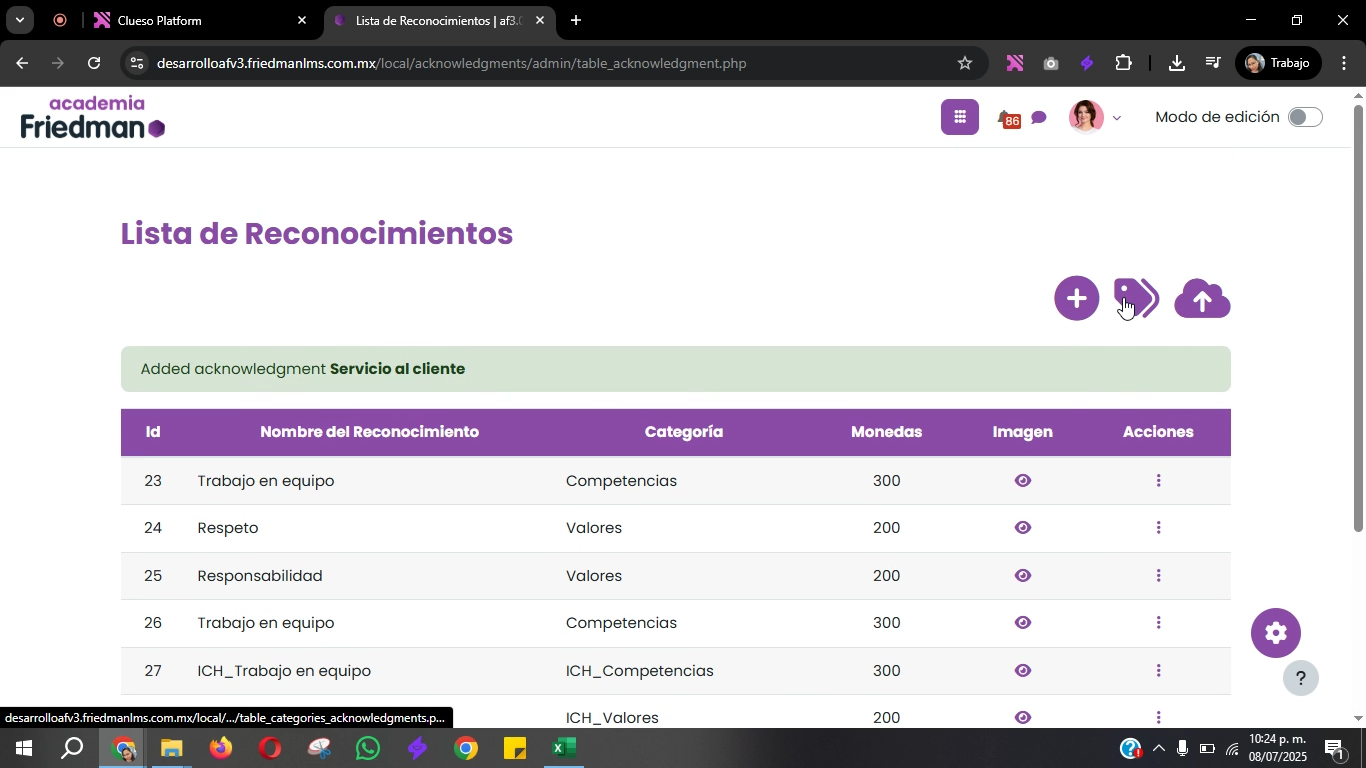The image size is (1366, 768).
Task: View image for Respeto row
Action: pyautogui.click(x=1022, y=528)
